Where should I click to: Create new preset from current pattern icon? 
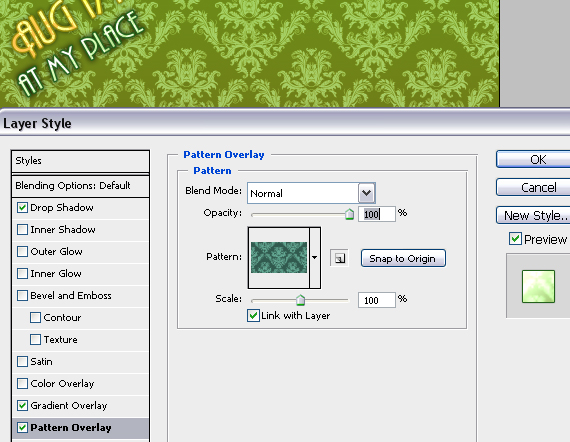(340, 258)
